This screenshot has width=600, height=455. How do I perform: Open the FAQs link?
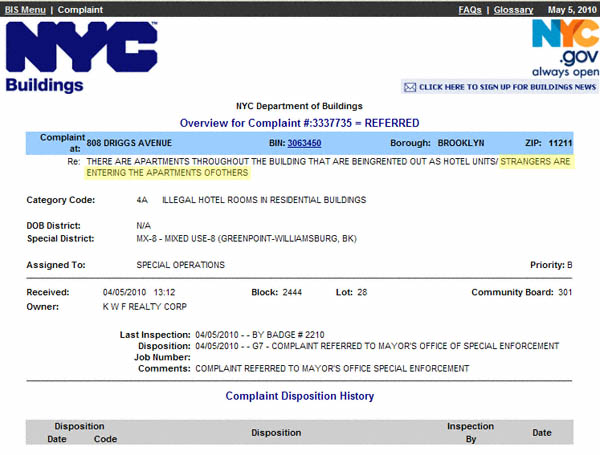[469, 9]
